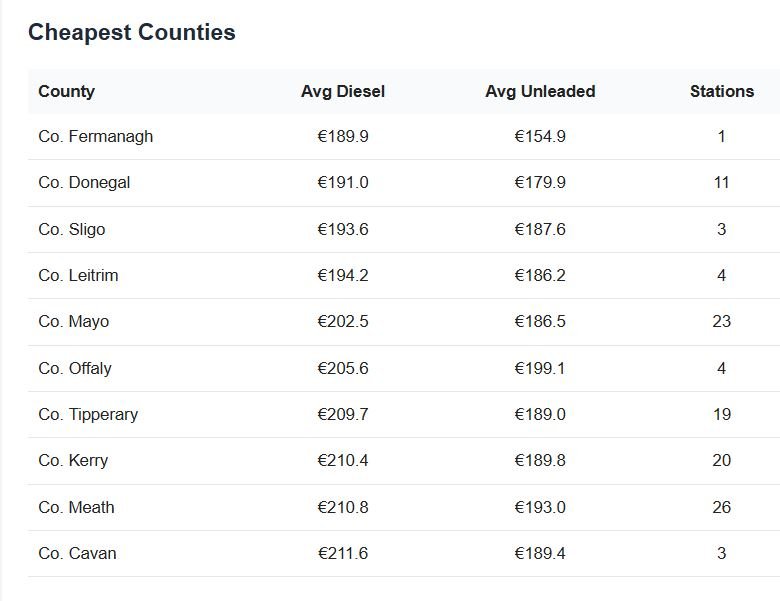Select the Co. Donegal county name

tap(84, 182)
